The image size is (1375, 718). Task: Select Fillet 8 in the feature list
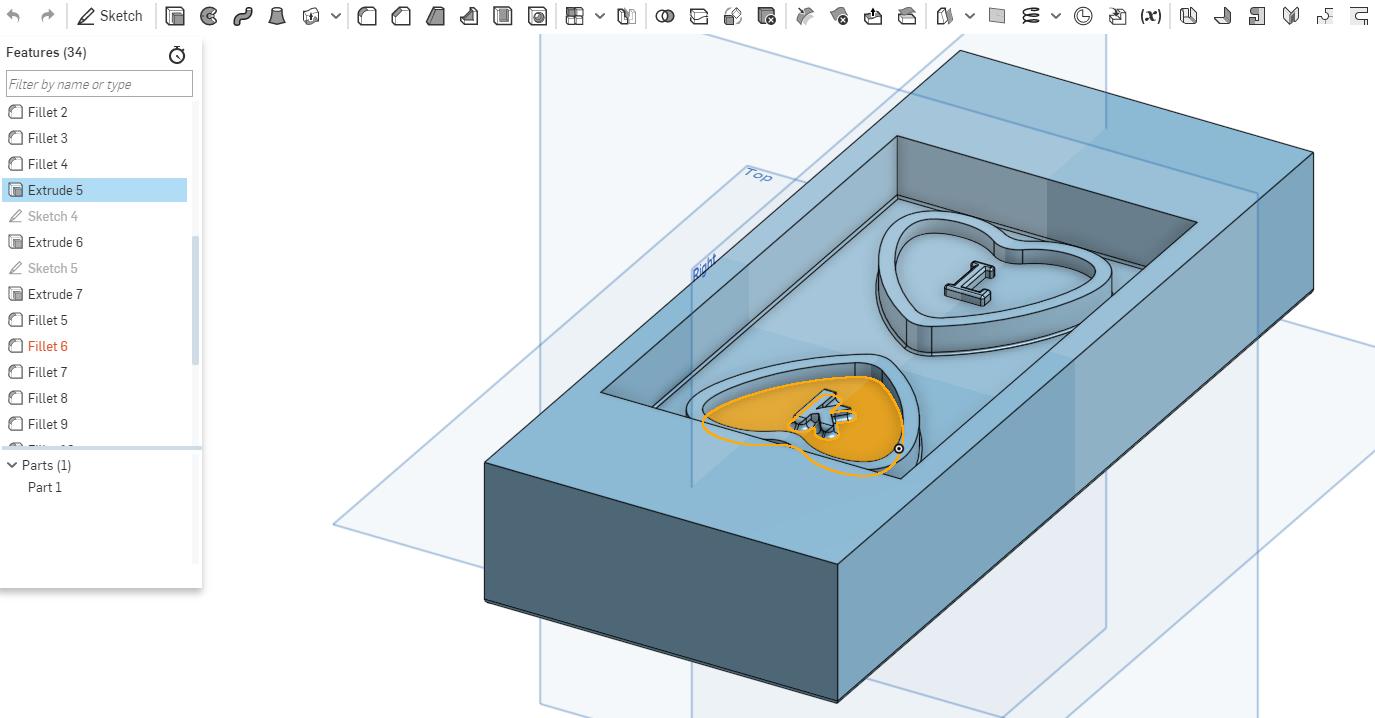pos(95,398)
